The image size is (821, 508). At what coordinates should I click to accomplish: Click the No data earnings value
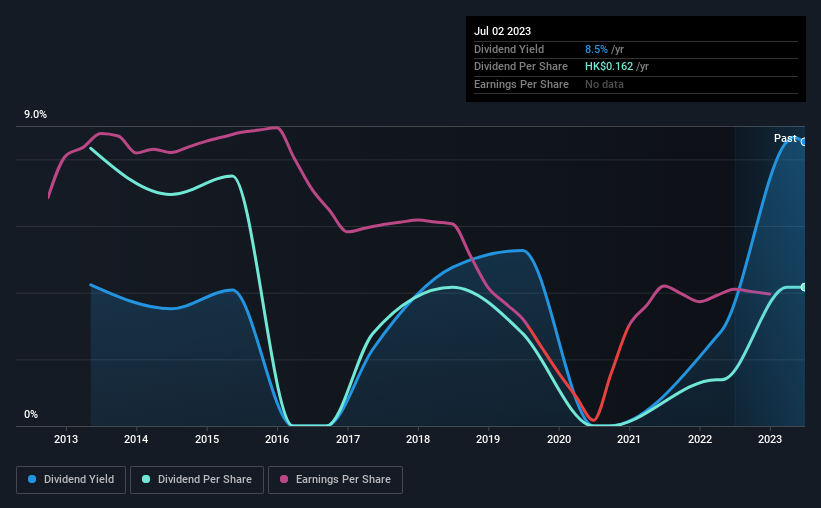click(x=604, y=84)
